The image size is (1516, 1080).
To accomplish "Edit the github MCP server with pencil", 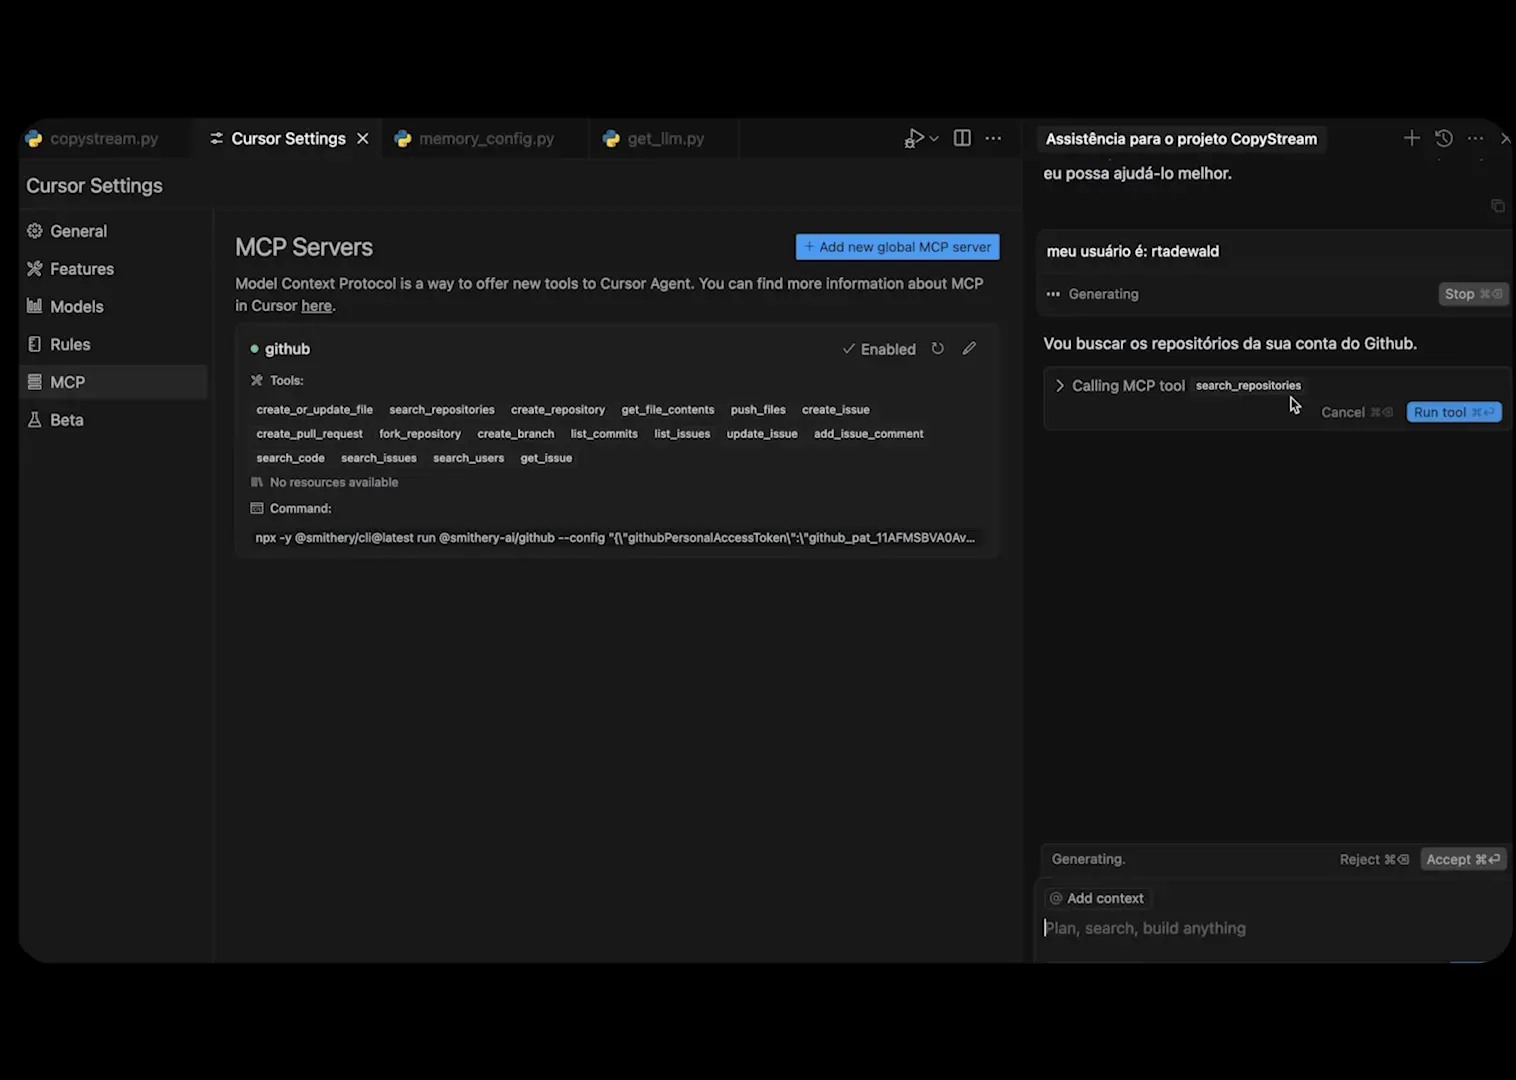I will [969, 348].
